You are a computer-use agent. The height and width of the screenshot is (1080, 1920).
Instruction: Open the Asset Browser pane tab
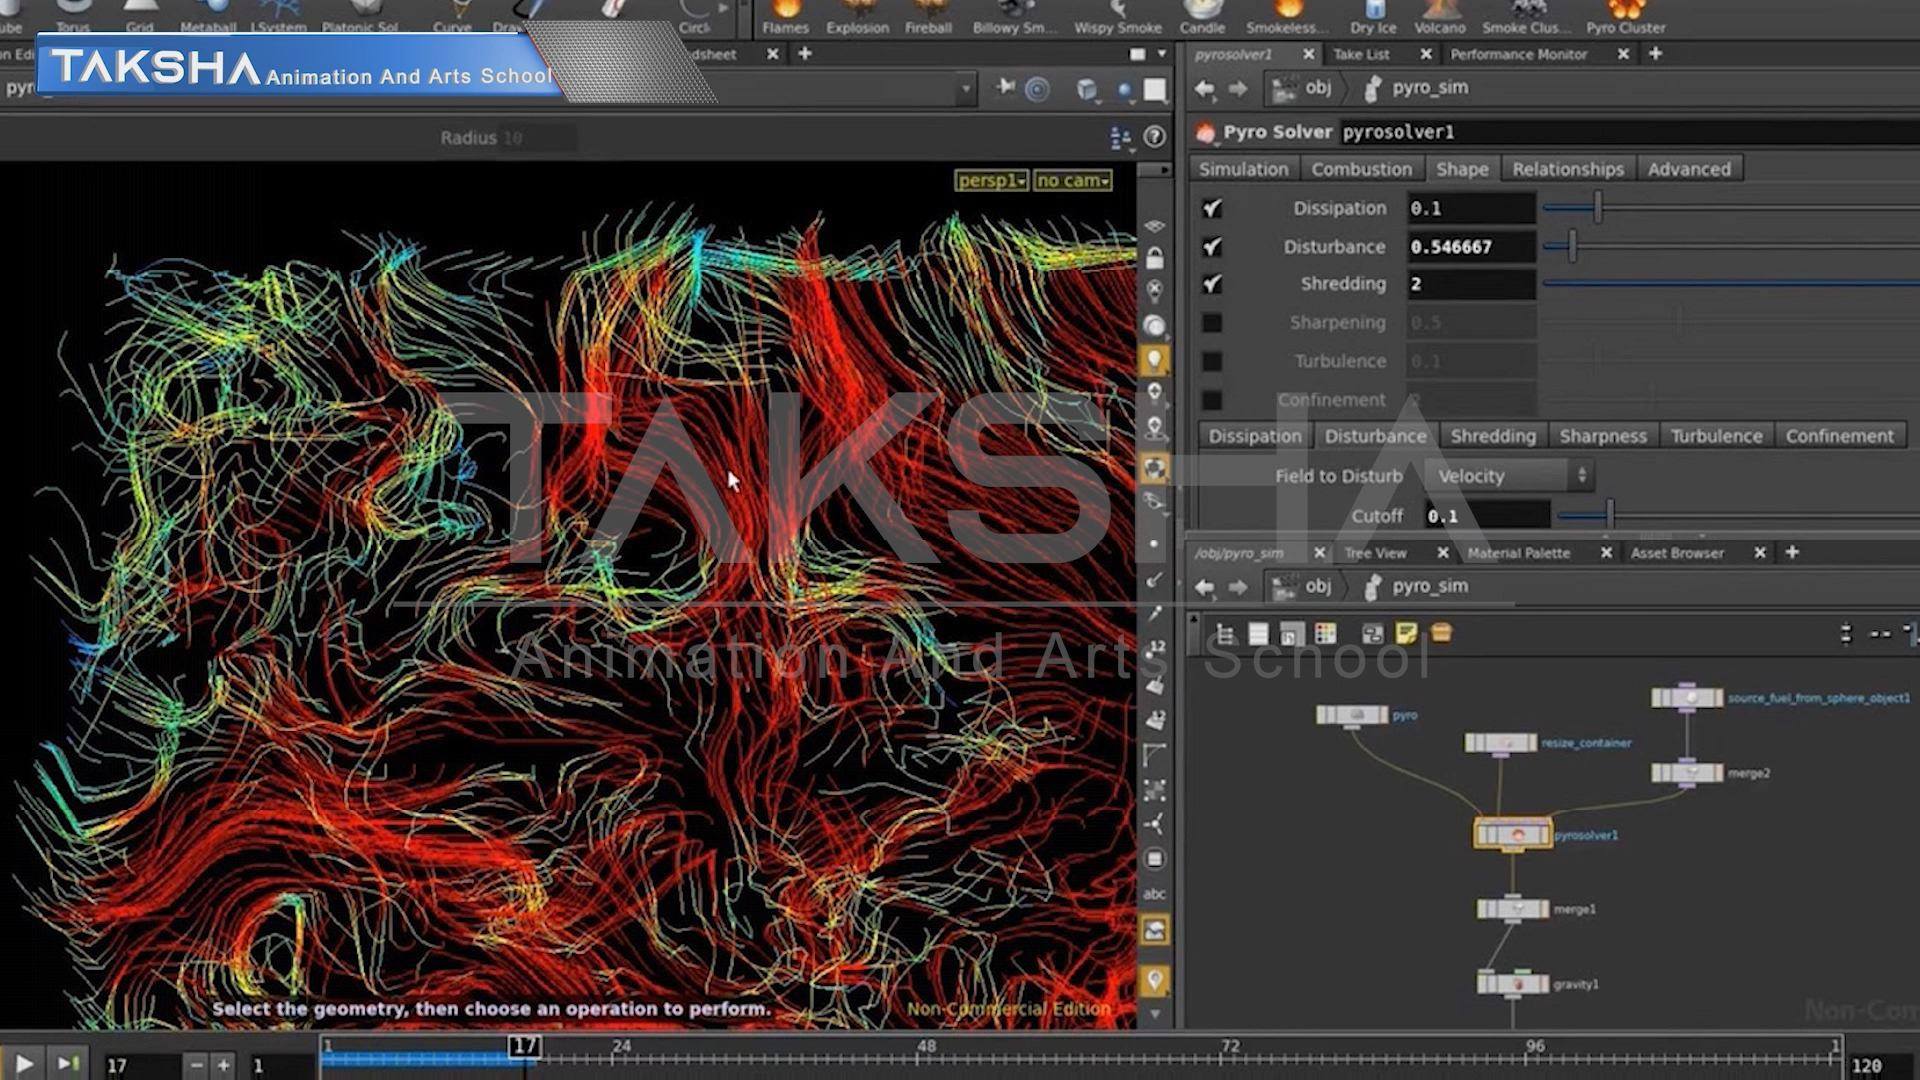tap(1677, 553)
